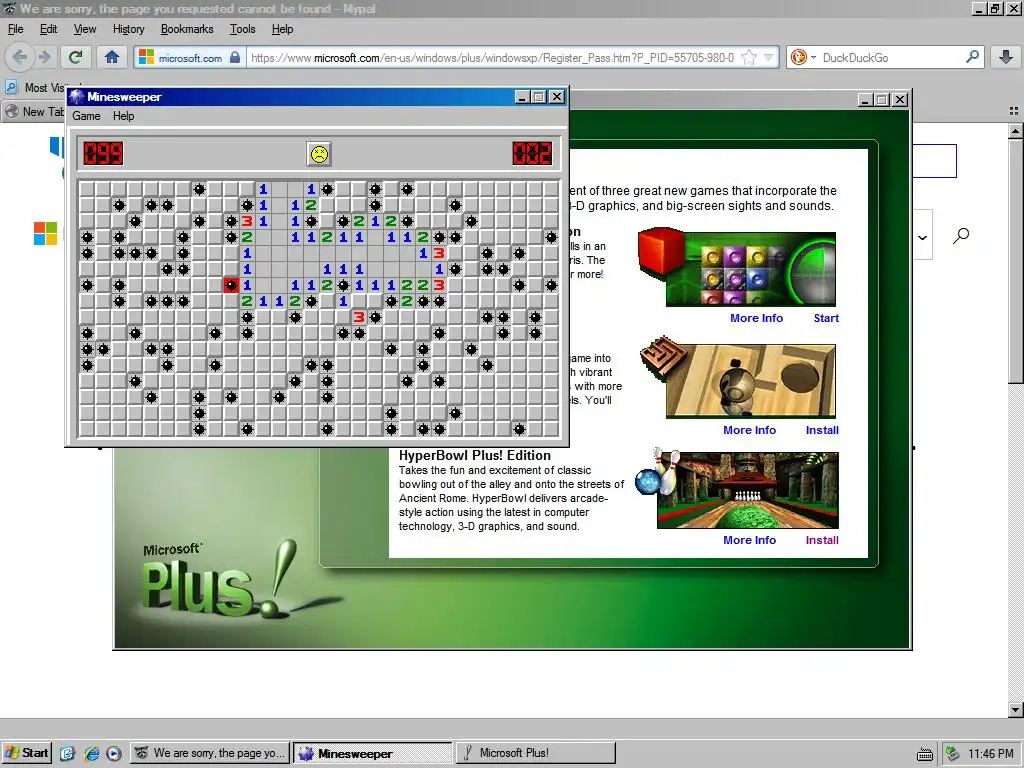Click the red exploded mine cell
This screenshot has height=768, width=1024.
point(231,285)
